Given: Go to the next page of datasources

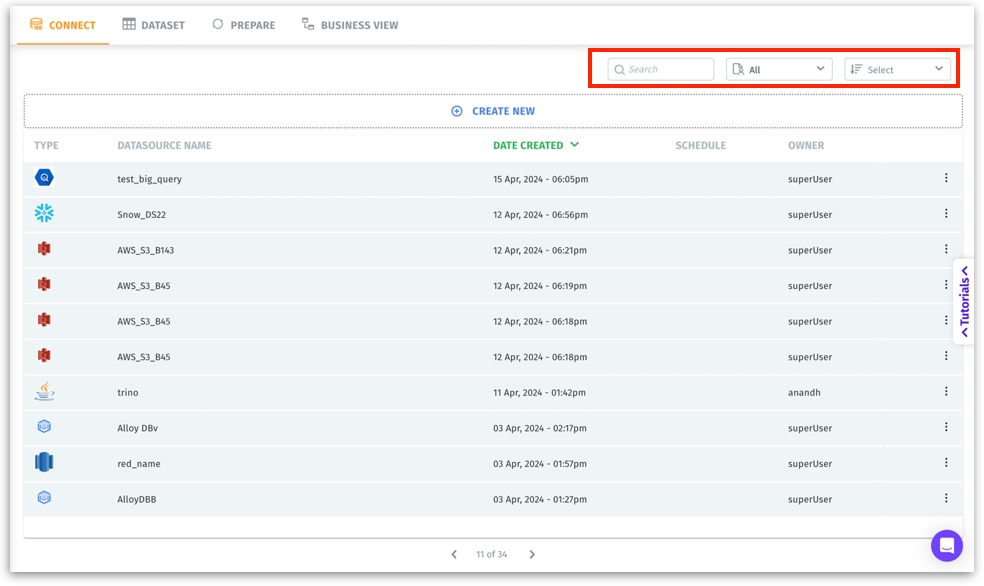Looking at the screenshot, I should [532, 554].
